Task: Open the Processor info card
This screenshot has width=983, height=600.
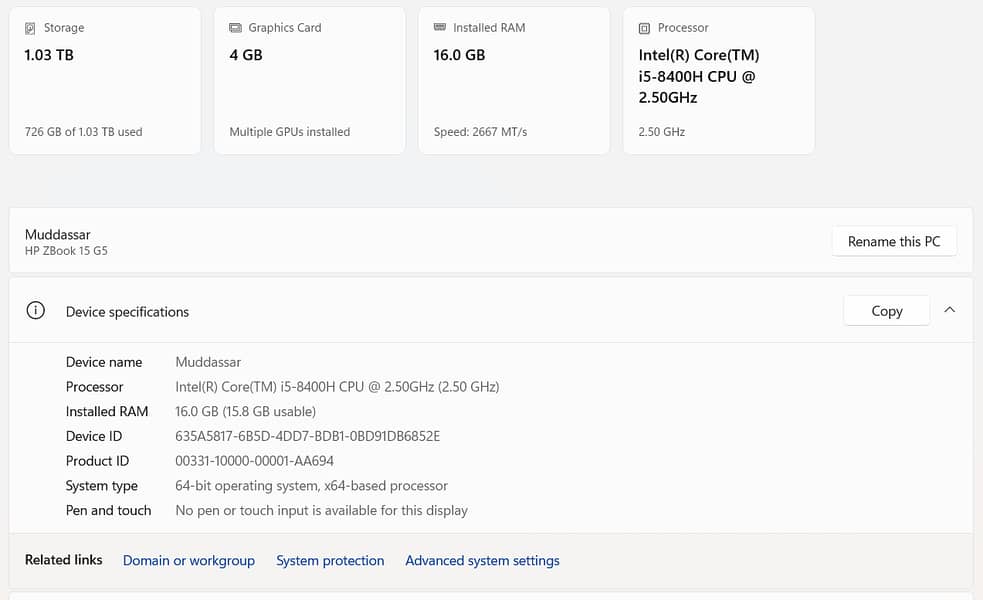Action: pyautogui.click(x=718, y=80)
